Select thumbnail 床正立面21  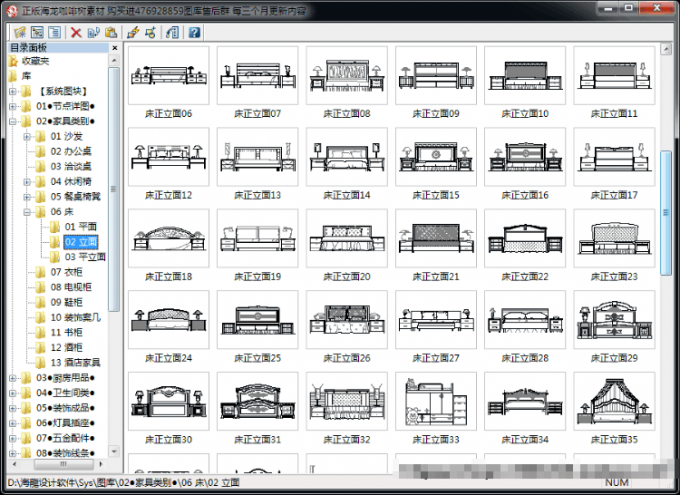click(x=436, y=238)
